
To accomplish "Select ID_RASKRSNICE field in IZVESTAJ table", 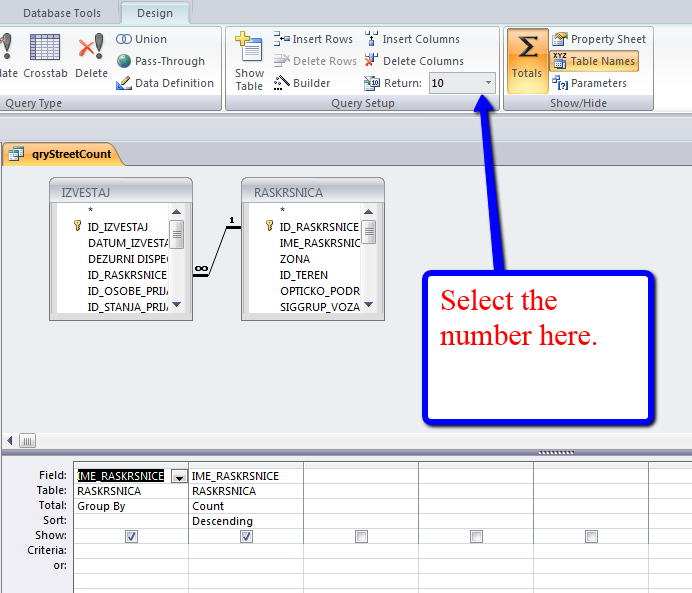I will [127, 275].
